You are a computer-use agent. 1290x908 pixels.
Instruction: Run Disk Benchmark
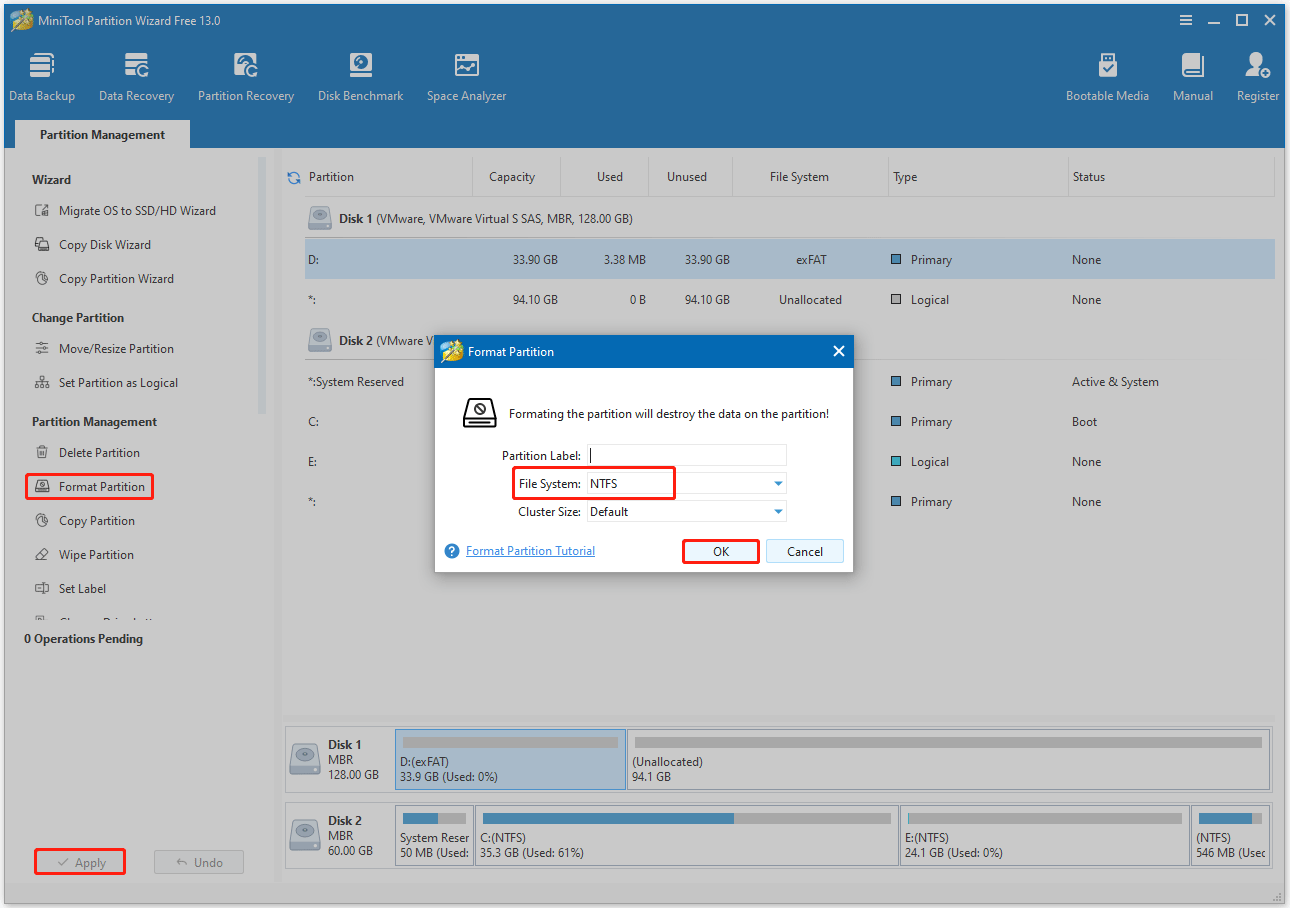point(360,75)
